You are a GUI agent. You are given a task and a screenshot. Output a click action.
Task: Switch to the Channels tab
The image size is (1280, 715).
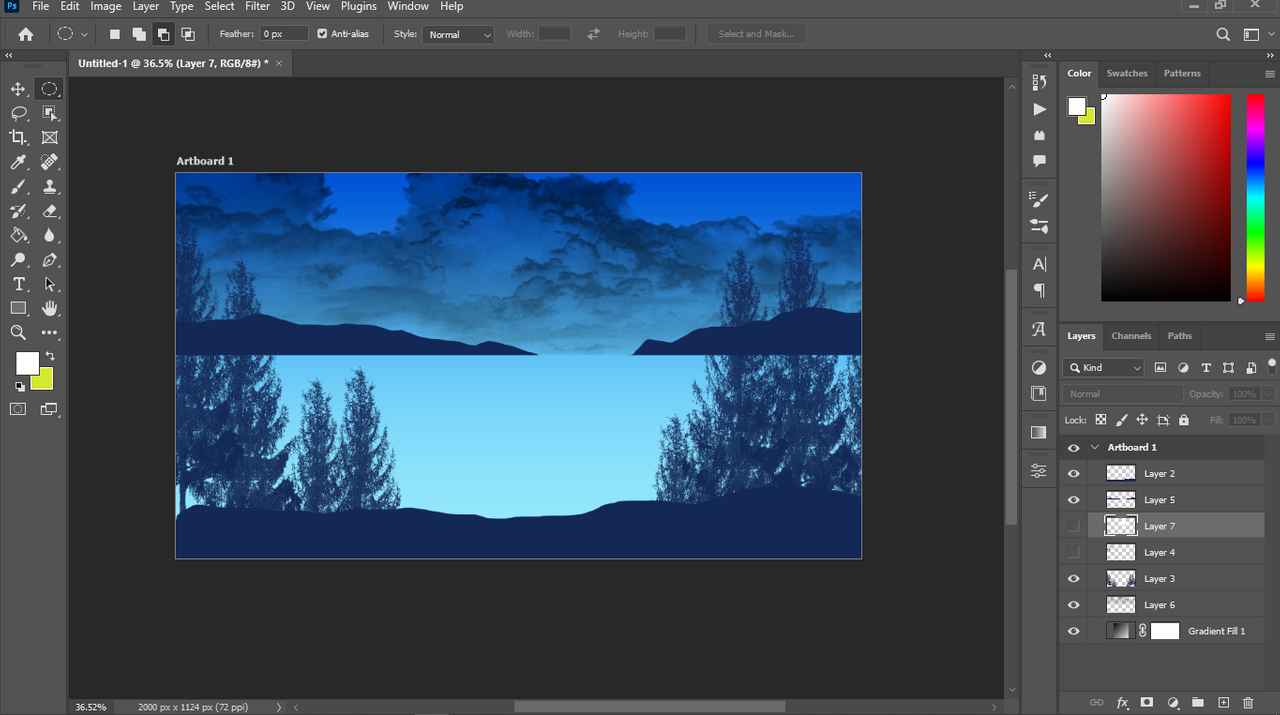point(1131,336)
